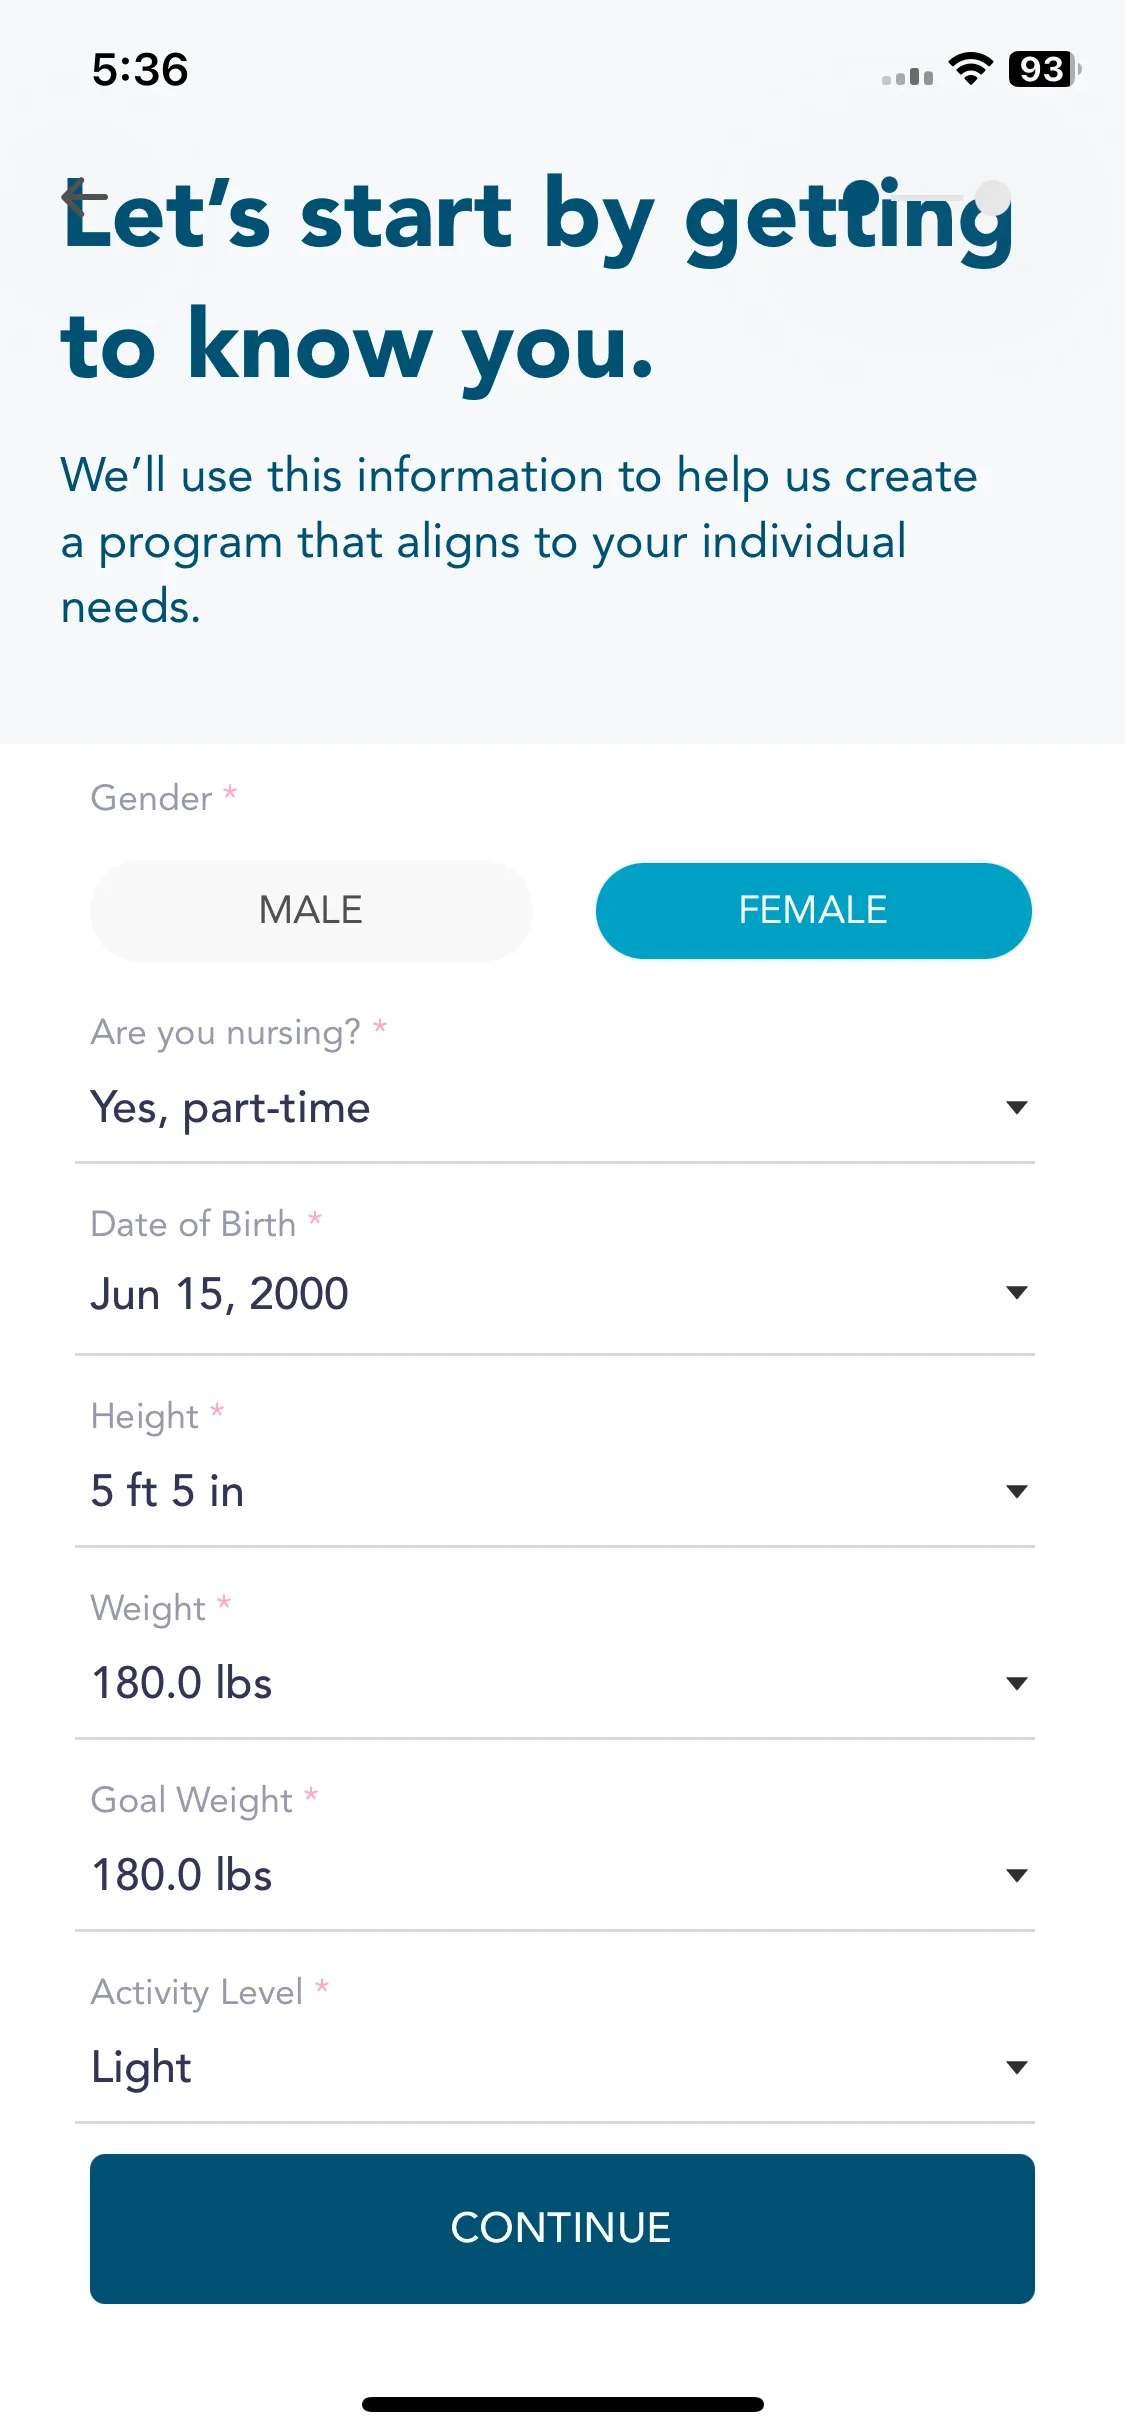Tap the 'Light' activity level value
Viewport: 1125px width, 2436px height.
point(141,2068)
